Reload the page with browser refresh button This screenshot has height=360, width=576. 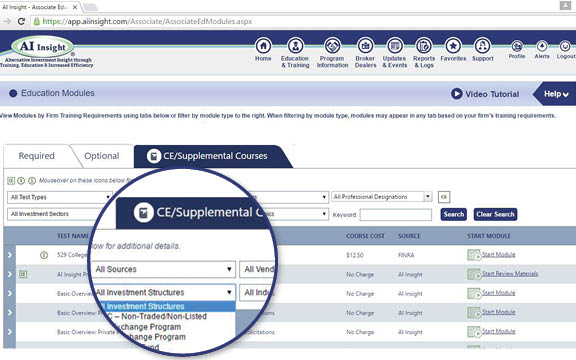[21, 21]
